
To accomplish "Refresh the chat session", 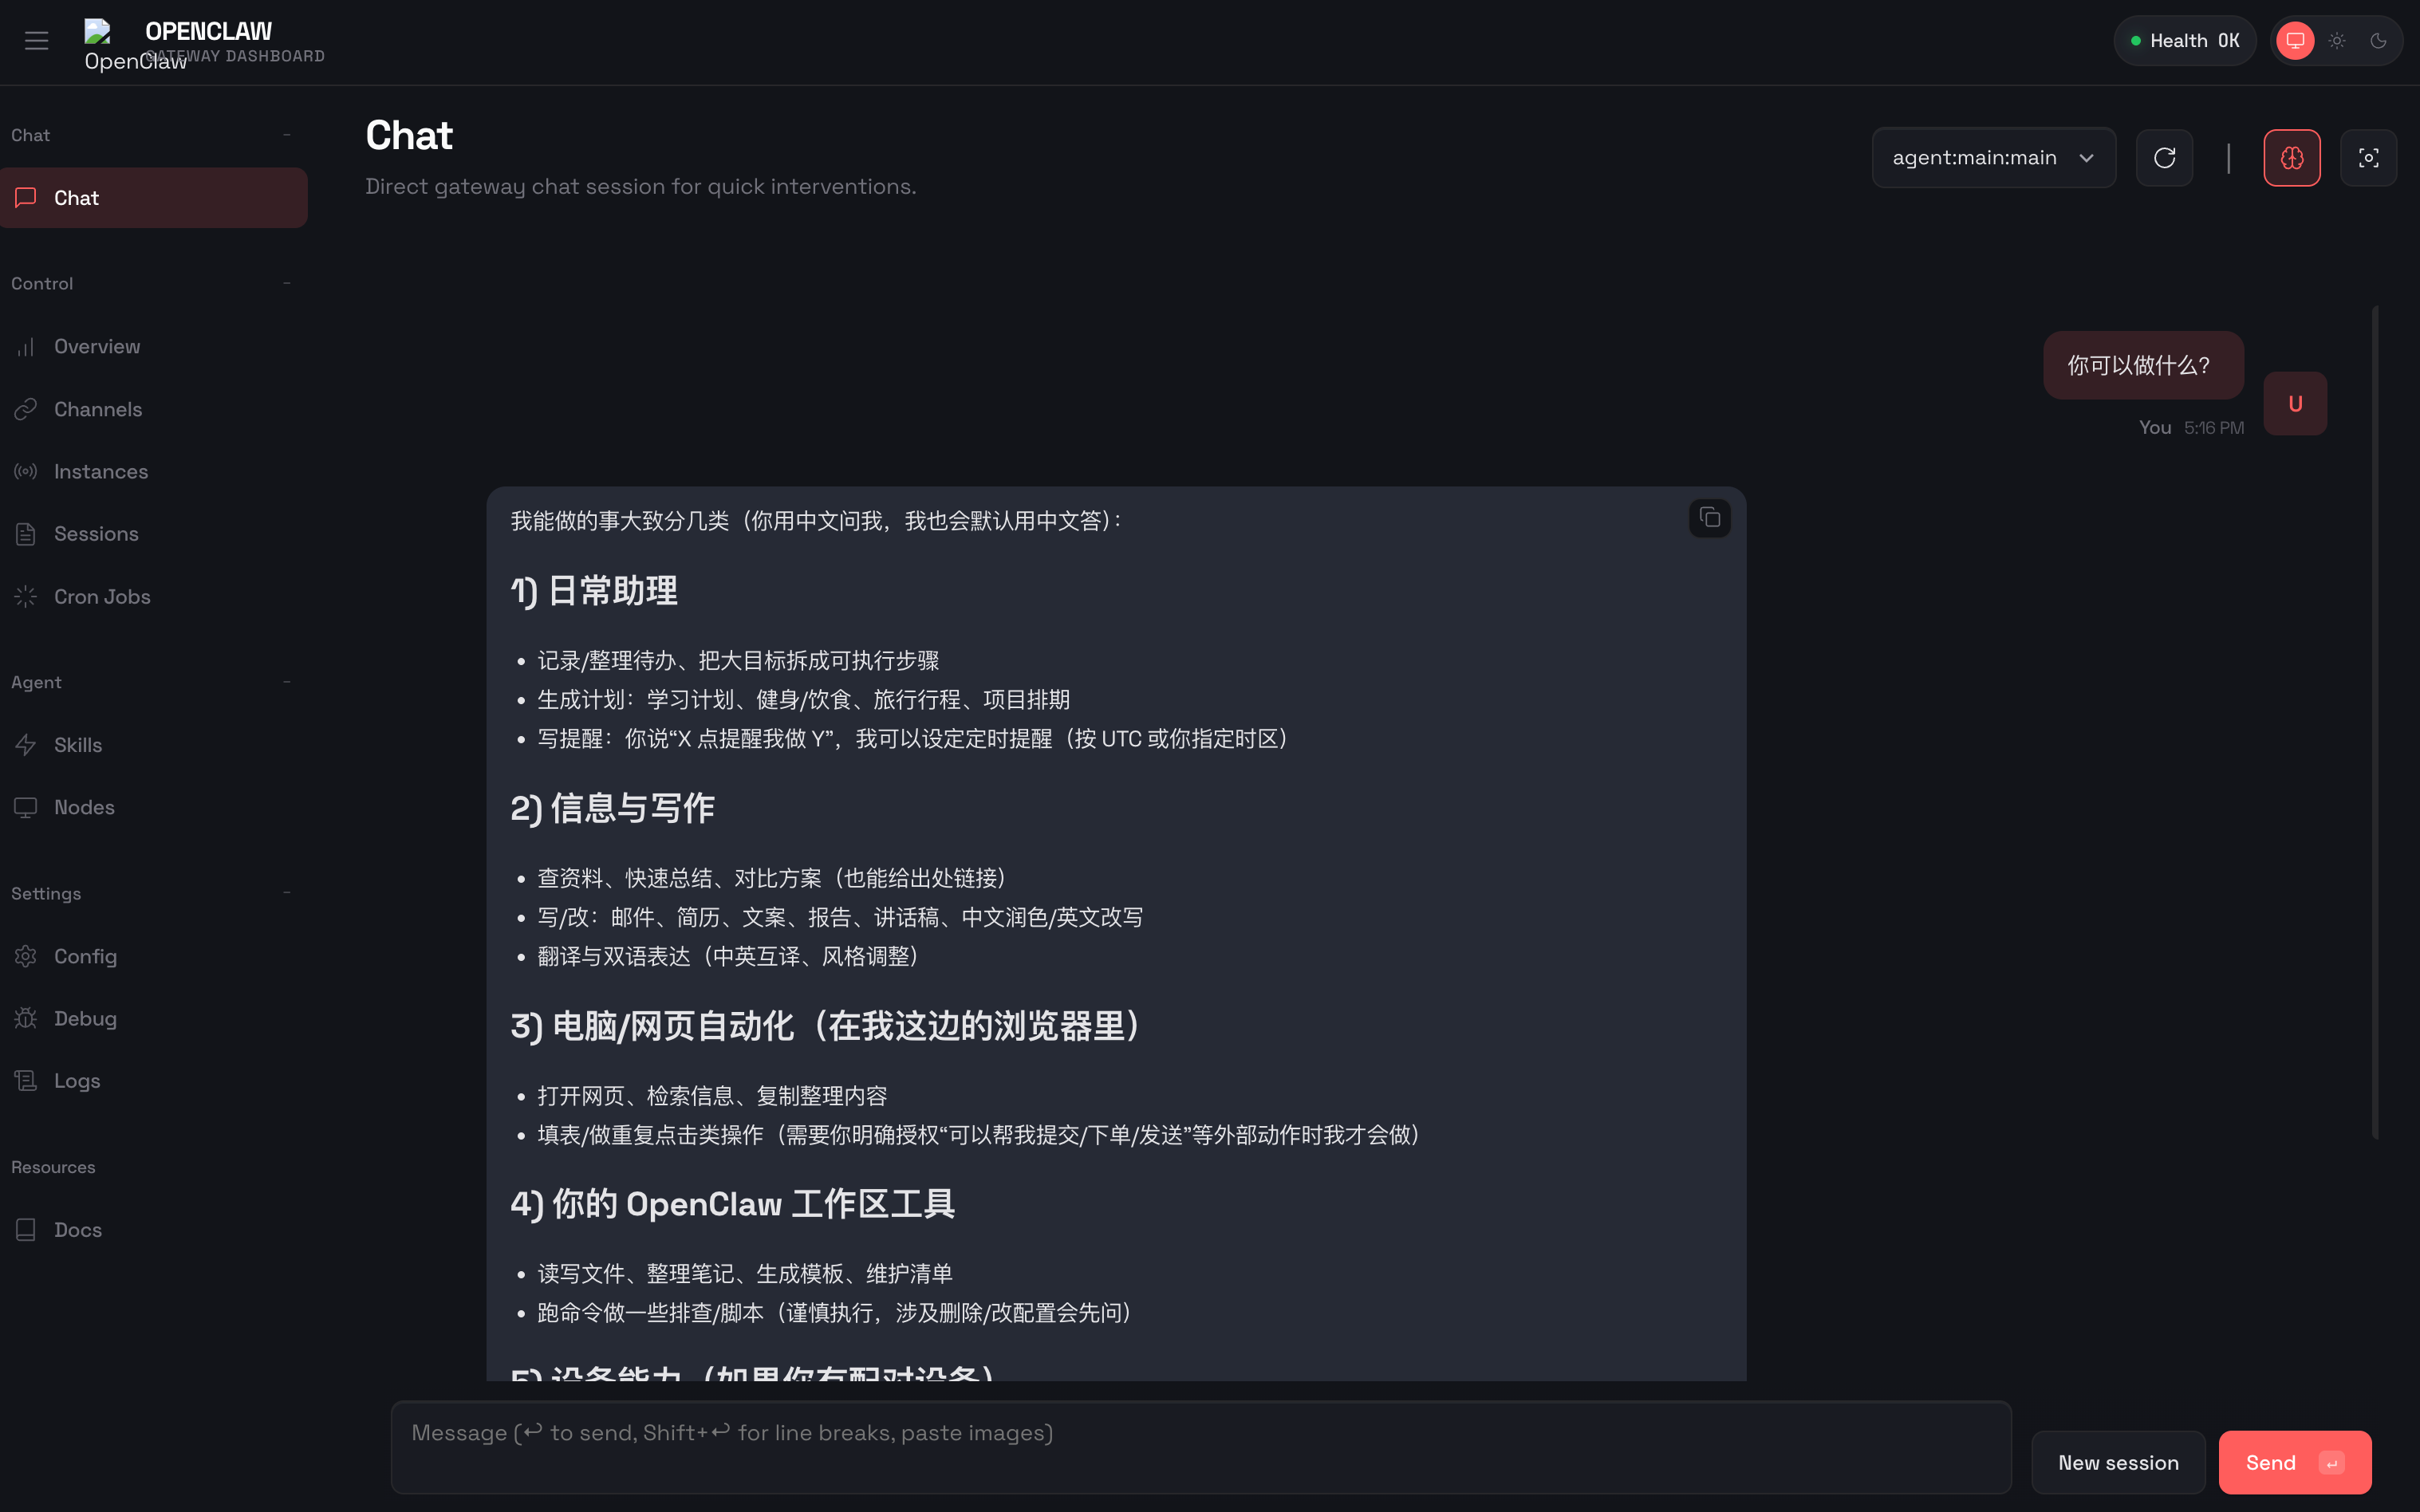I will point(2164,157).
